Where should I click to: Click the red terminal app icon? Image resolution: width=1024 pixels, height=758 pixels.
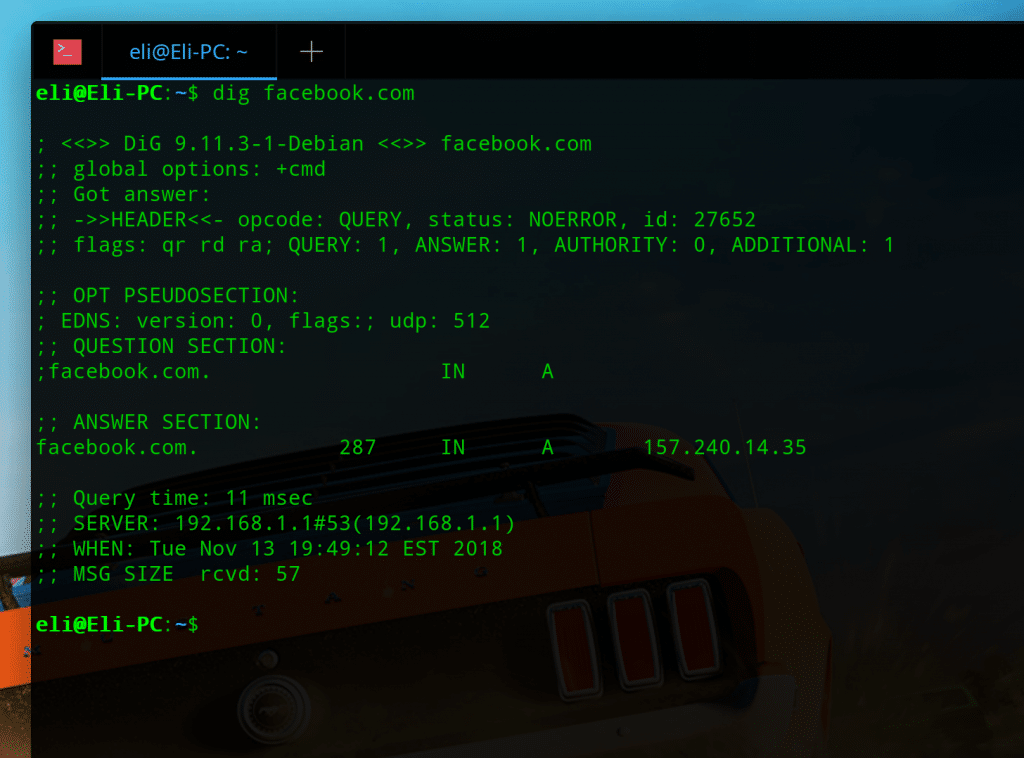(x=67, y=52)
